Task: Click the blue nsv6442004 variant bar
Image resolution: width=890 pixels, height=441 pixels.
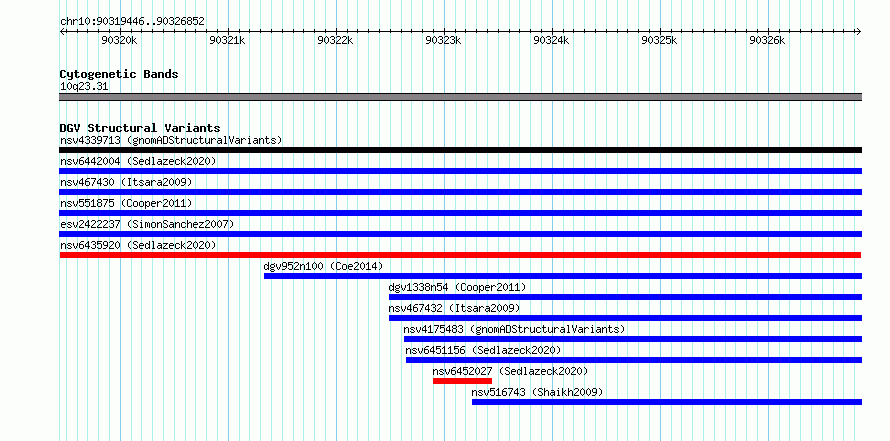Action: tap(460, 171)
